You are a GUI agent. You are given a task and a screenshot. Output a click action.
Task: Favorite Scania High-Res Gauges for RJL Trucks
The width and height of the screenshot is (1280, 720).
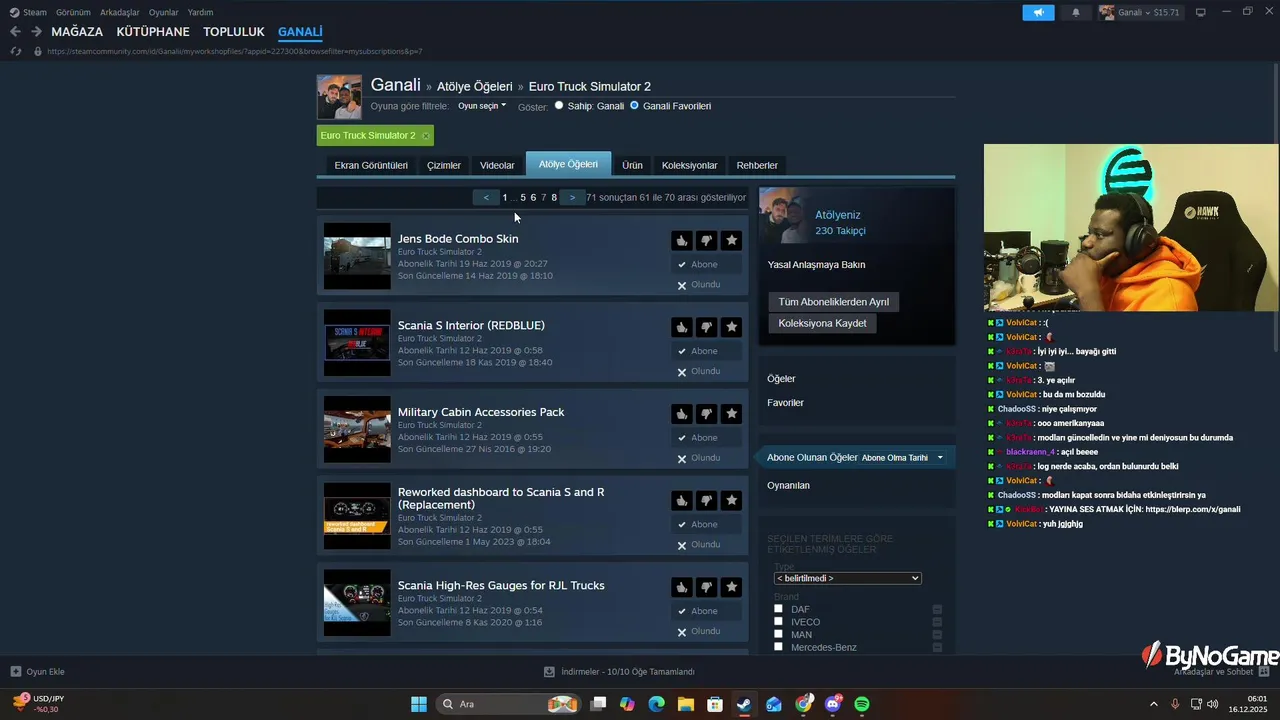pos(732,587)
